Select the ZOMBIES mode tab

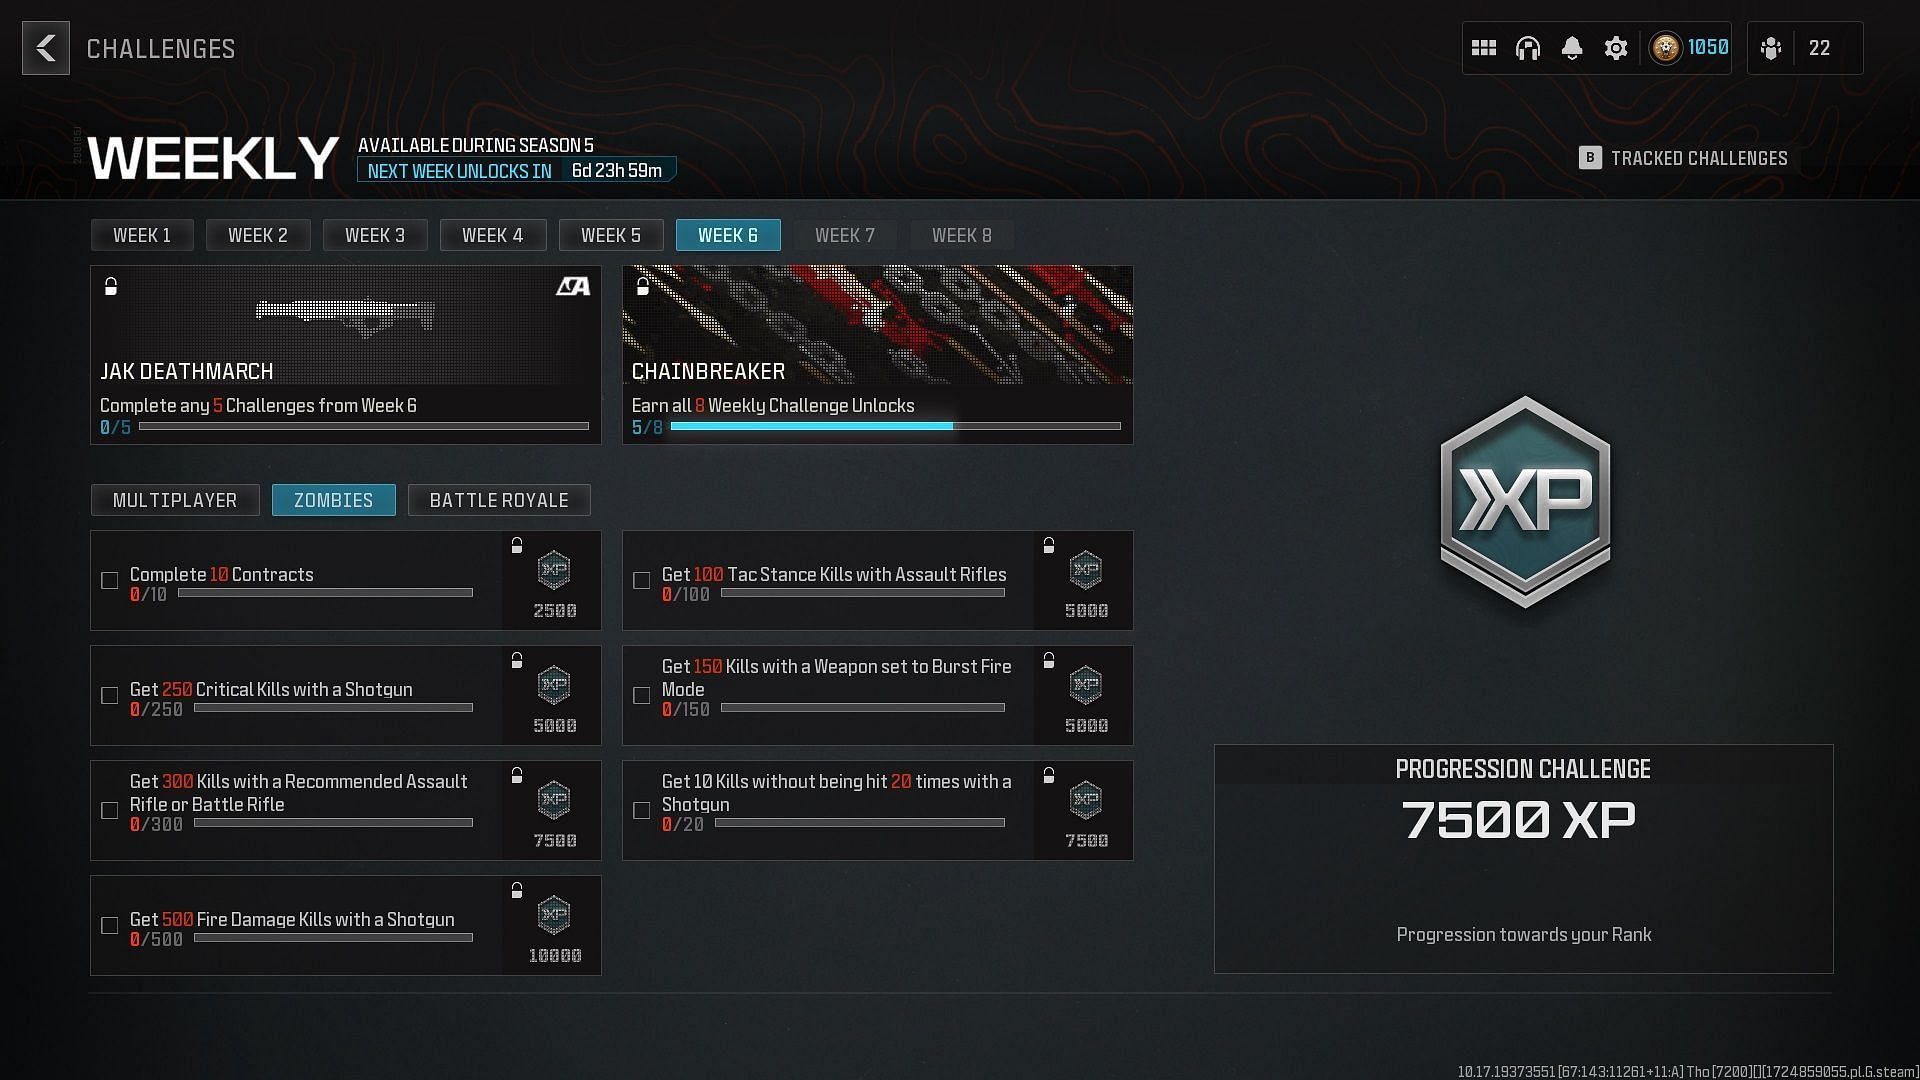coord(334,500)
